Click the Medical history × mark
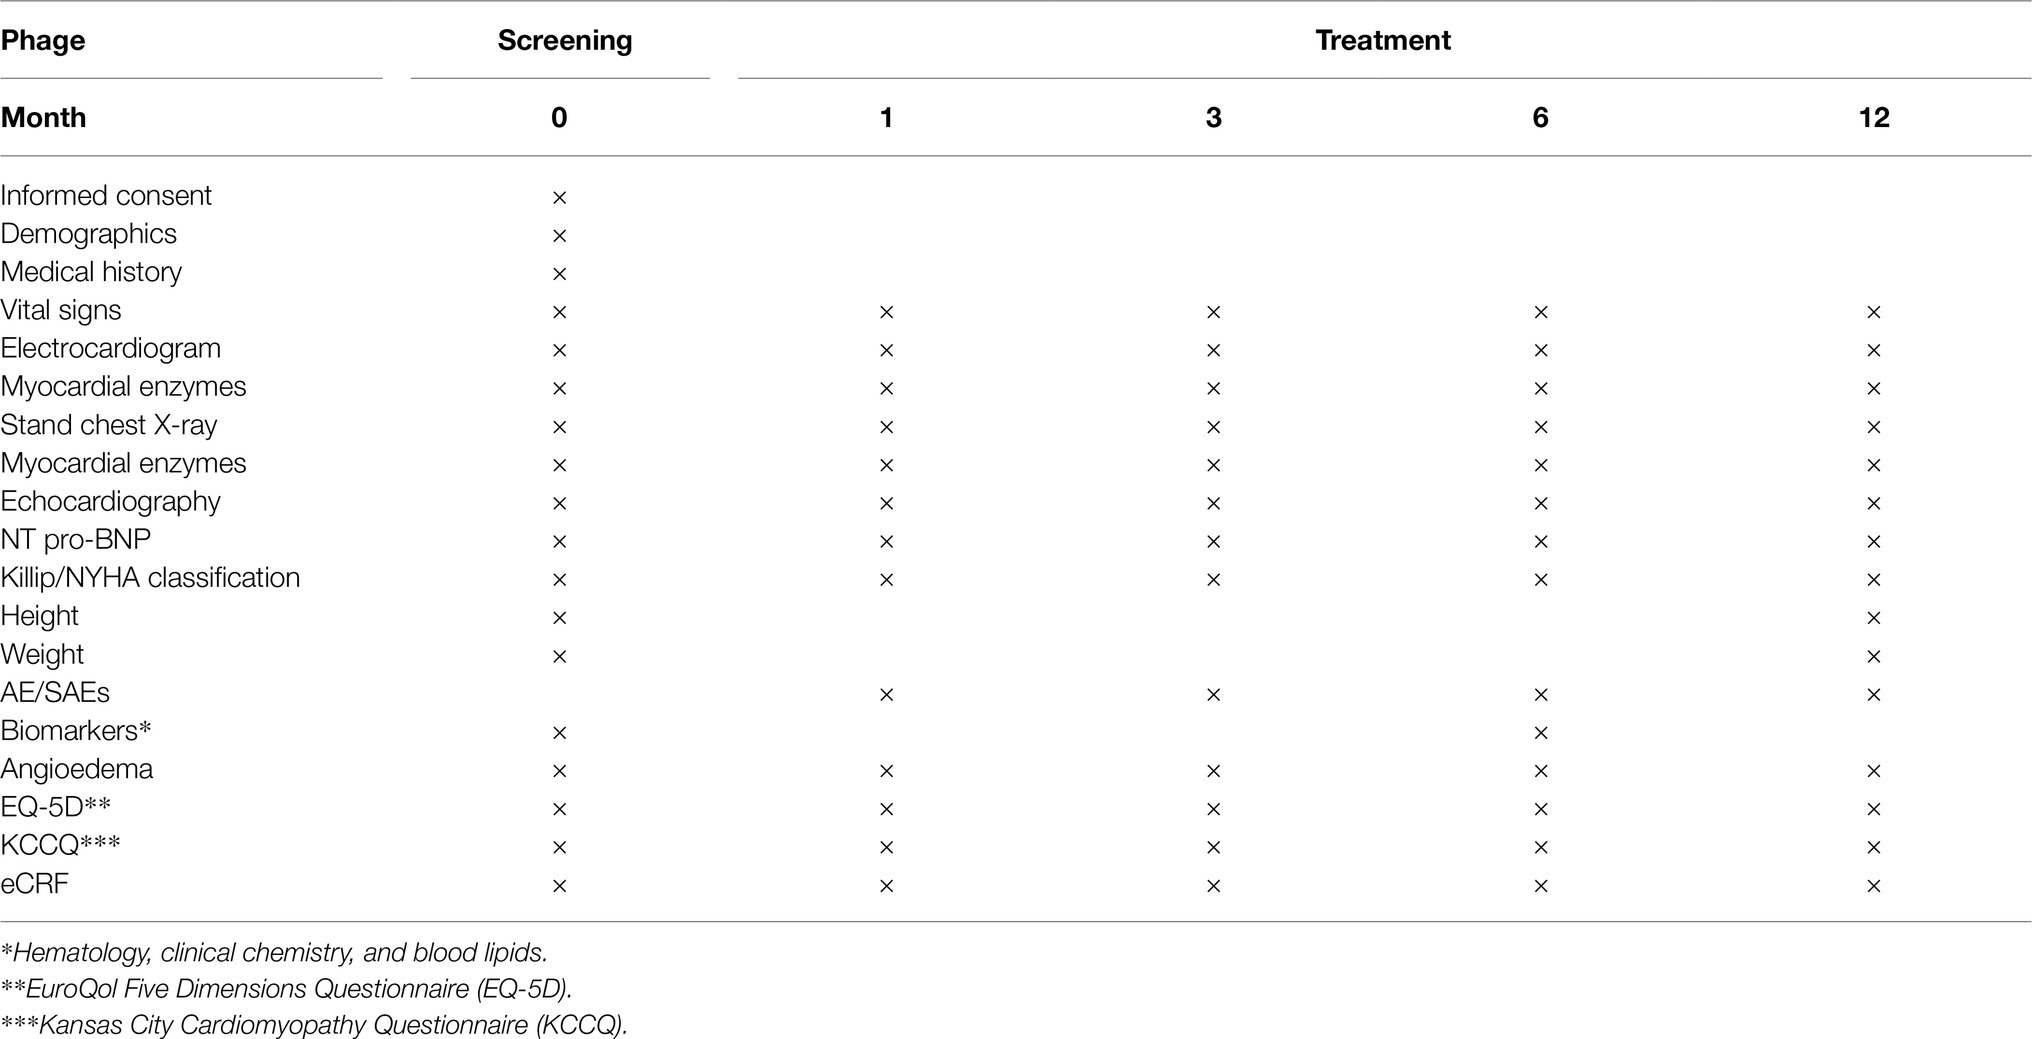The height and width of the screenshot is (1039, 2032). point(559,274)
